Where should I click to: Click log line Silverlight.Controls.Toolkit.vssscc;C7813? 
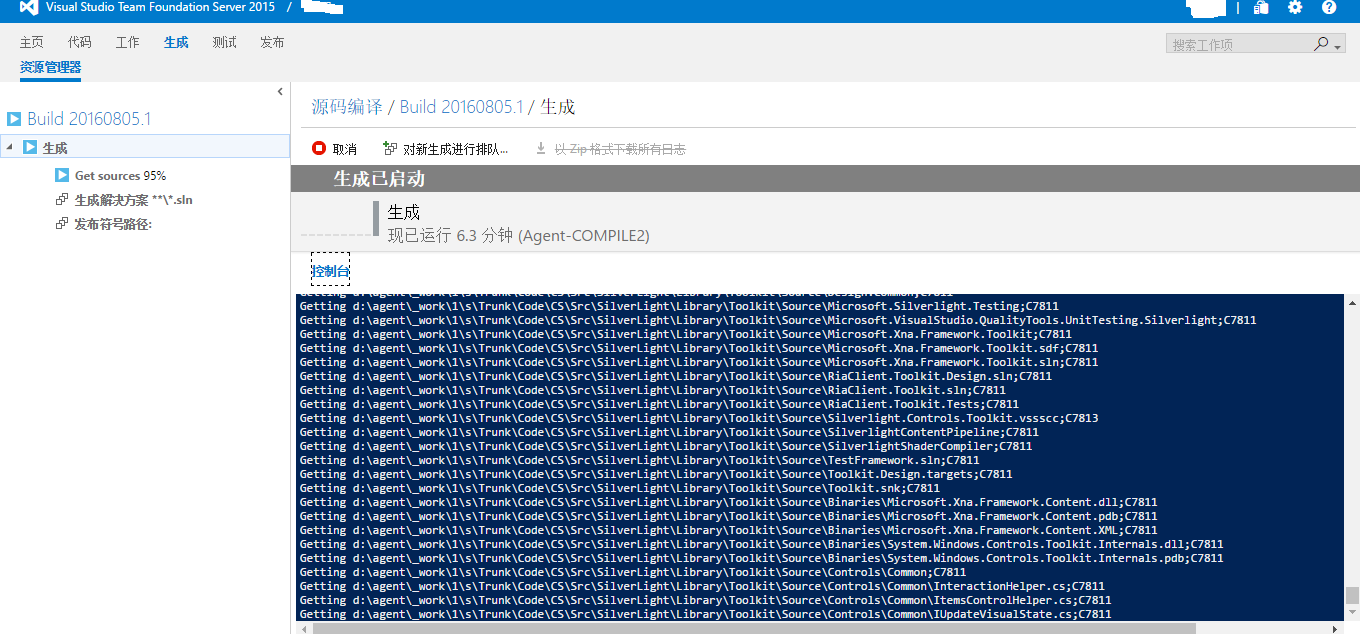[699, 418]
